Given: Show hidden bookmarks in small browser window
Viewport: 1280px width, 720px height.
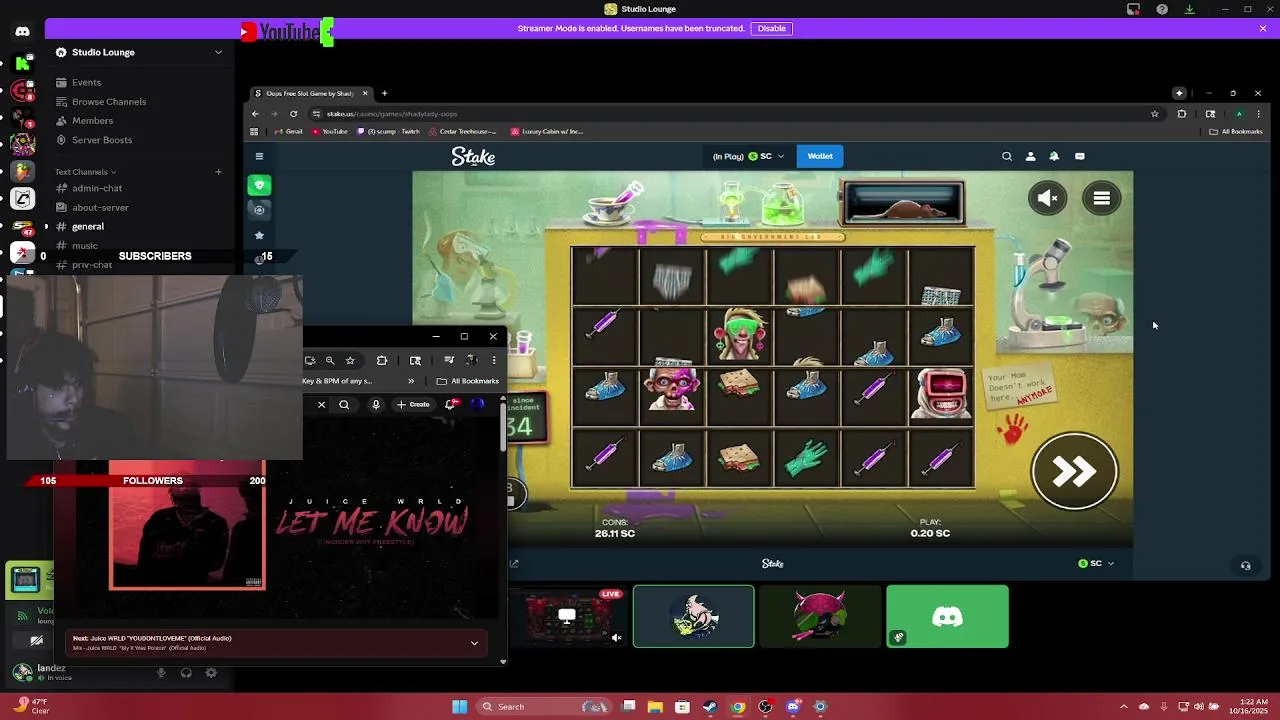Looking at the screenshot, I should coord(410,381).
